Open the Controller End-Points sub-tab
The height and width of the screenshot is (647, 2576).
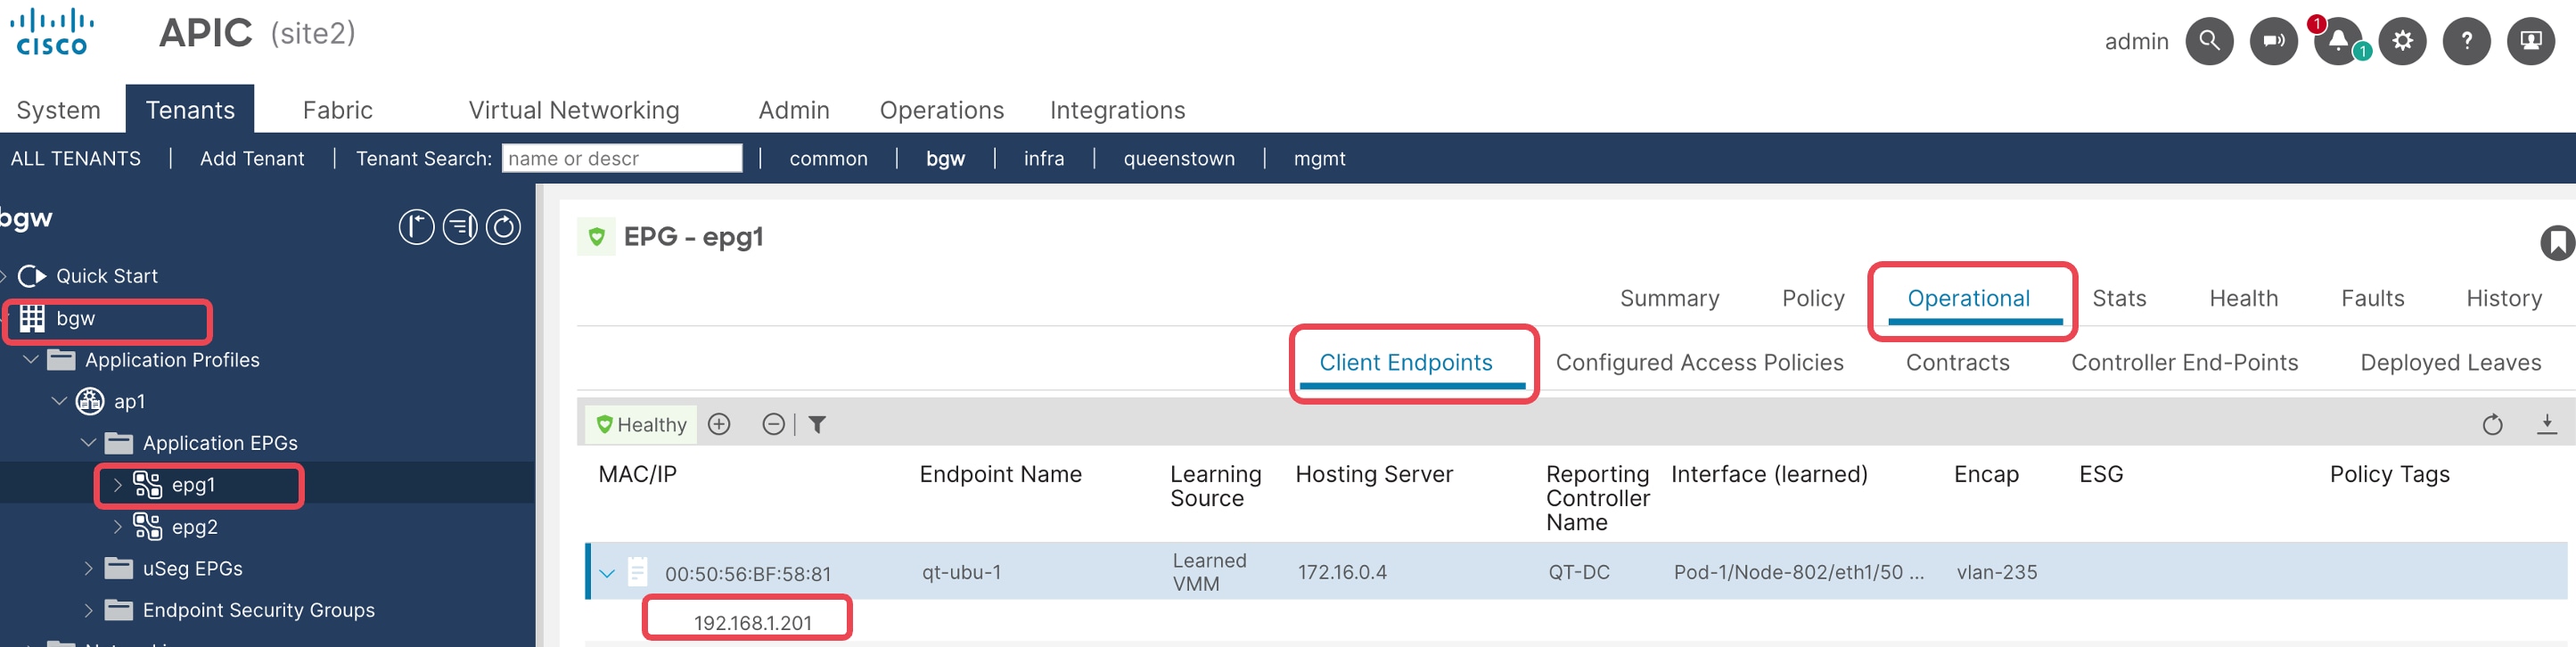[x=2185, y=362]
